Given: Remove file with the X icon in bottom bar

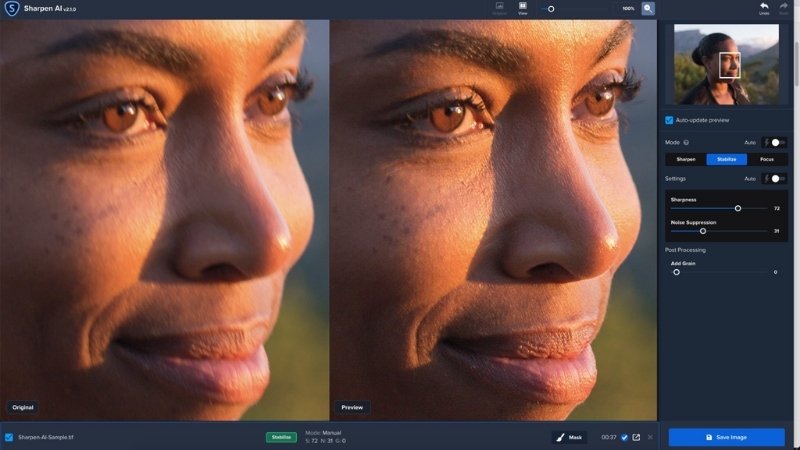Looking at the screenshot, I should tap(650, 437).
